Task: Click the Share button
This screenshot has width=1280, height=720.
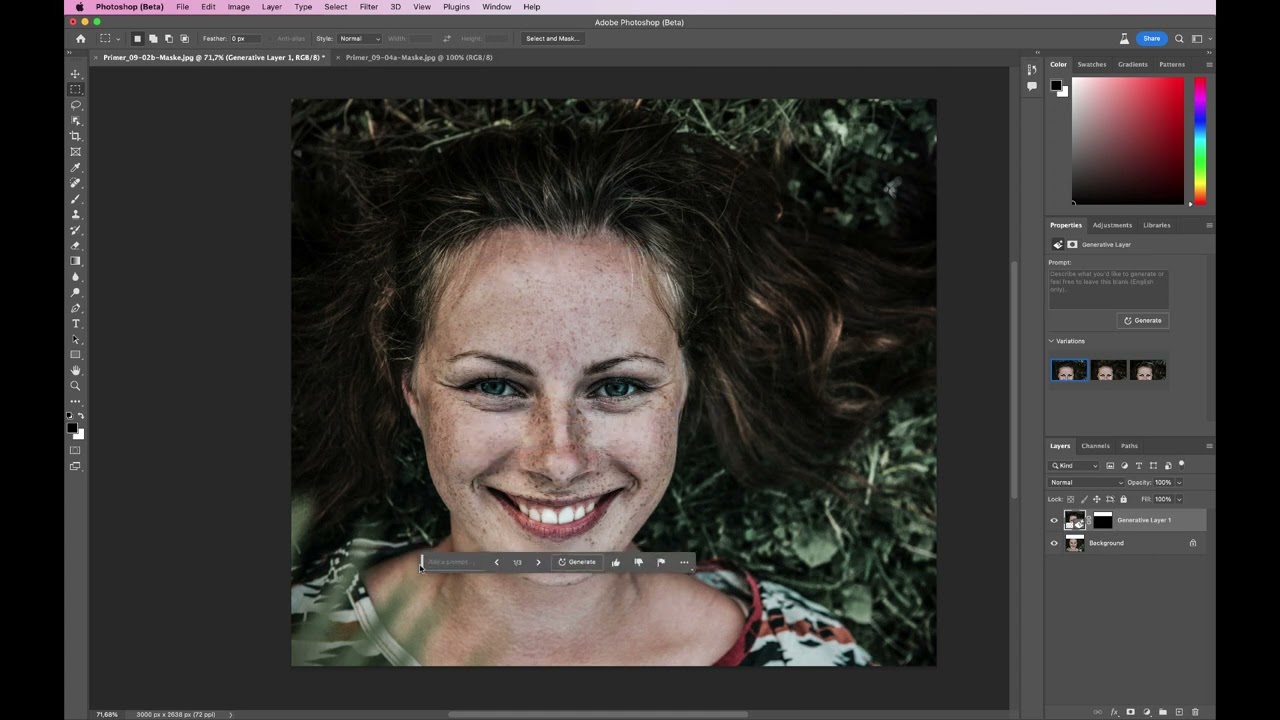Action: coord(1152,39)
